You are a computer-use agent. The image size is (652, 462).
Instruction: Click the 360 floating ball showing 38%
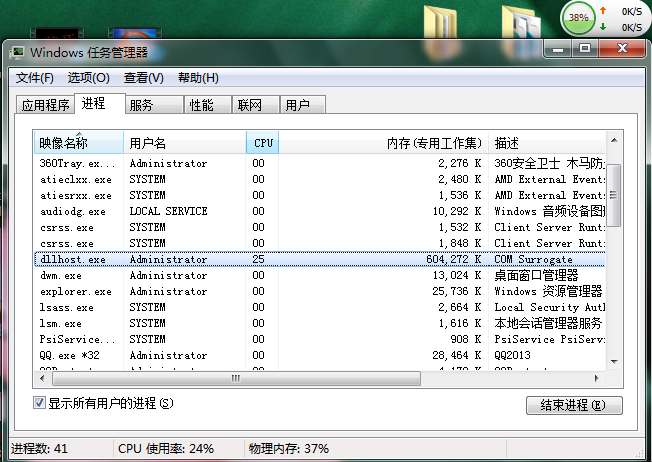tap(578, 18)
